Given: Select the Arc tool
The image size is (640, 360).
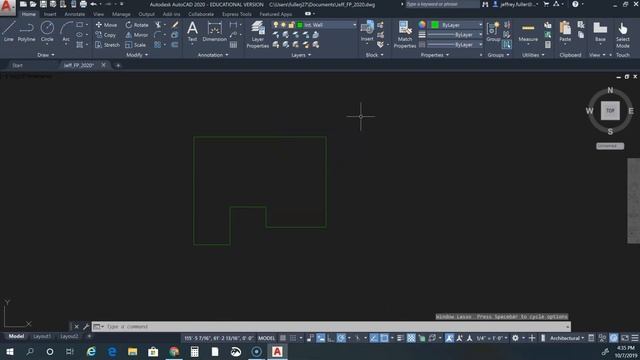Looking at the screenshot, I should [x=66, y=31].
